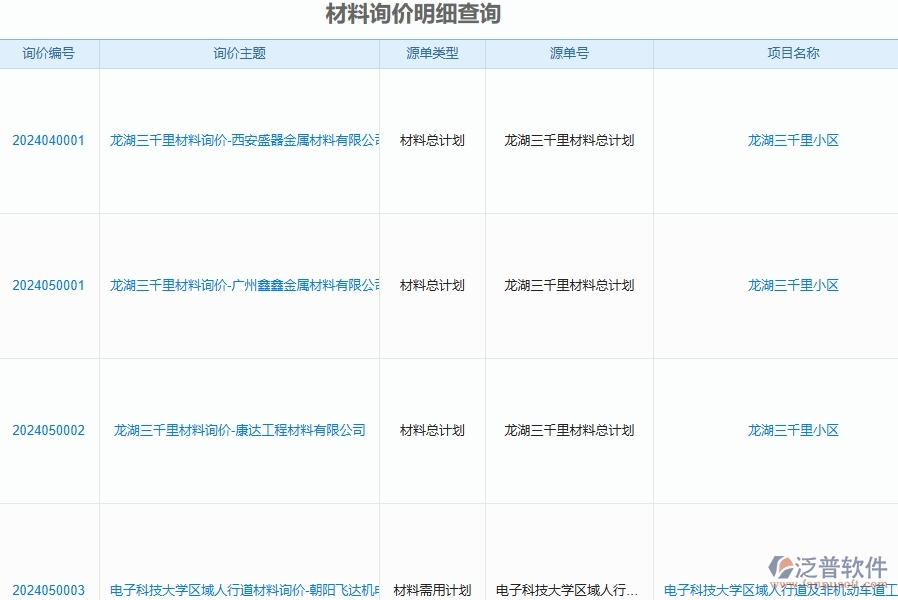The image size is (898, 600).
Task: Select 龙湖三千里材料总计划 in first row
Action: pos(568,140)
